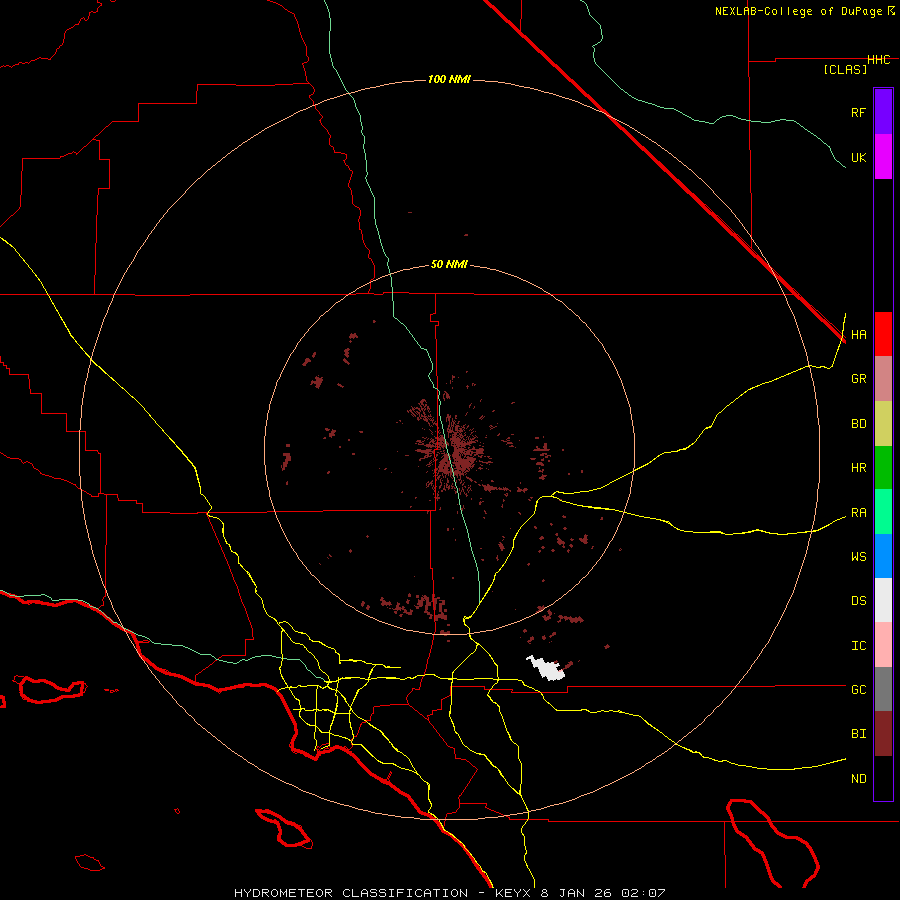Click the gray GC ground clutter swatch
This screenshot has height=900, width=900.
pyautogui.click(x=883, y=689)
